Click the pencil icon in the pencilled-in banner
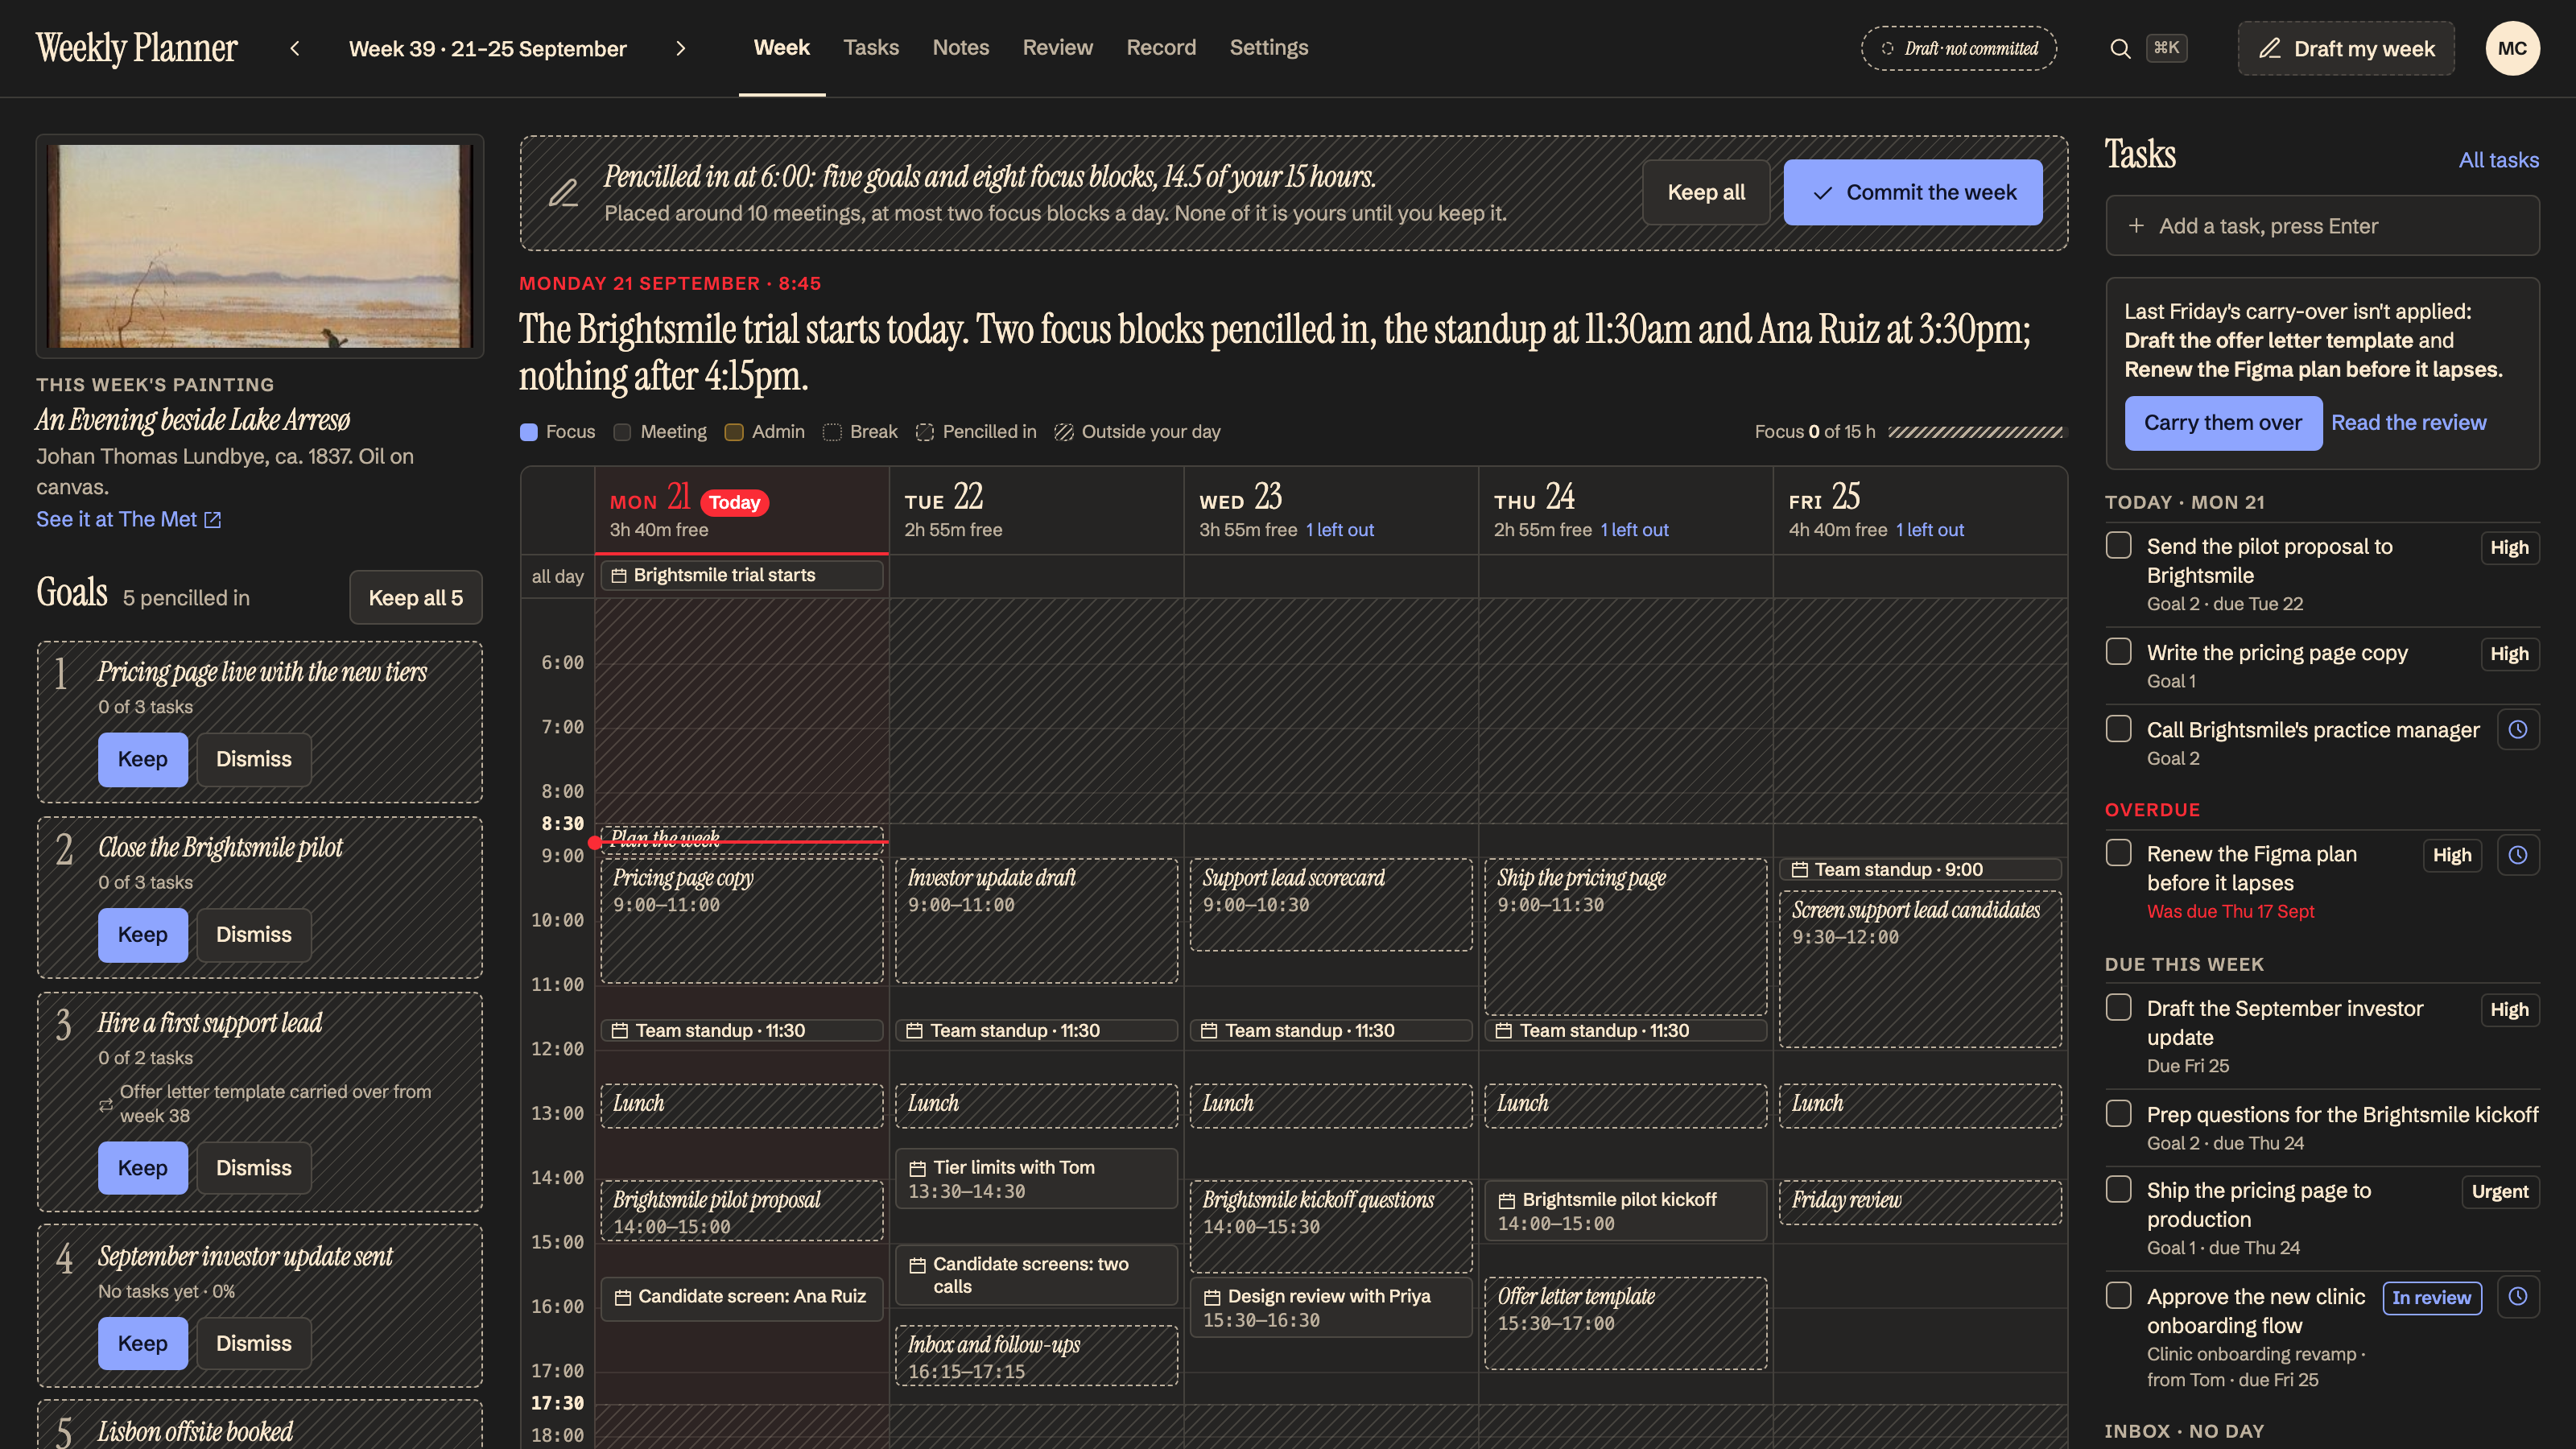The image size is (2576, 1449). coord(563,192)
